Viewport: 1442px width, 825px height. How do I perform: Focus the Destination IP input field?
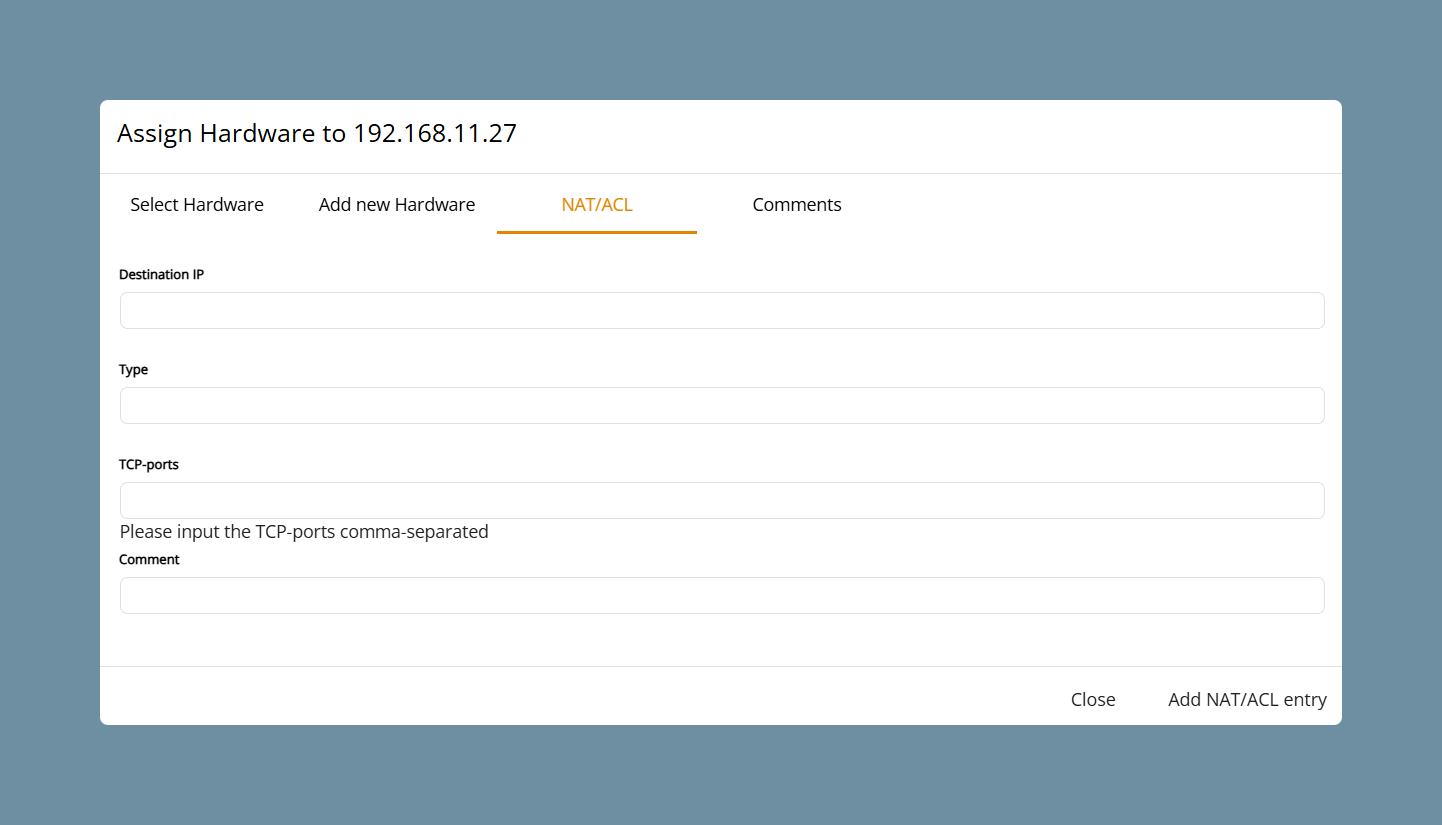click(x=722, y=310)
